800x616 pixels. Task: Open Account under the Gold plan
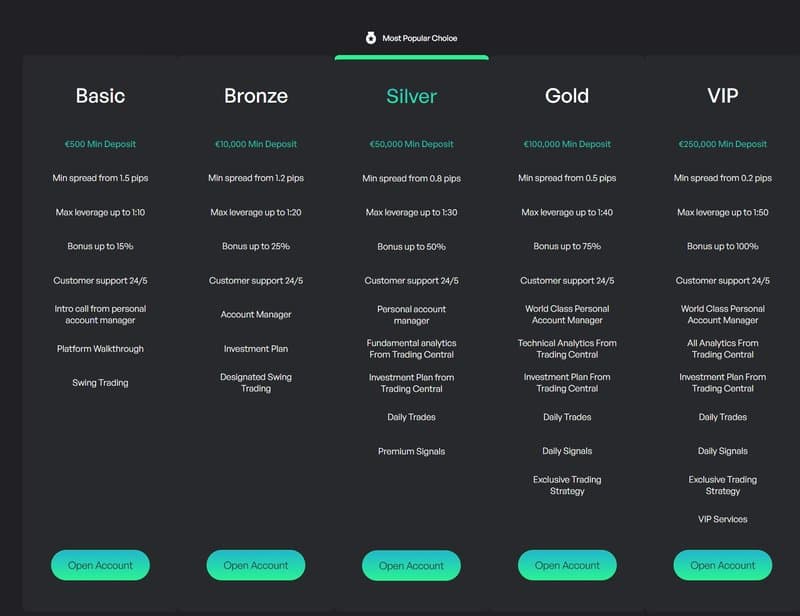tap(567, 565)
